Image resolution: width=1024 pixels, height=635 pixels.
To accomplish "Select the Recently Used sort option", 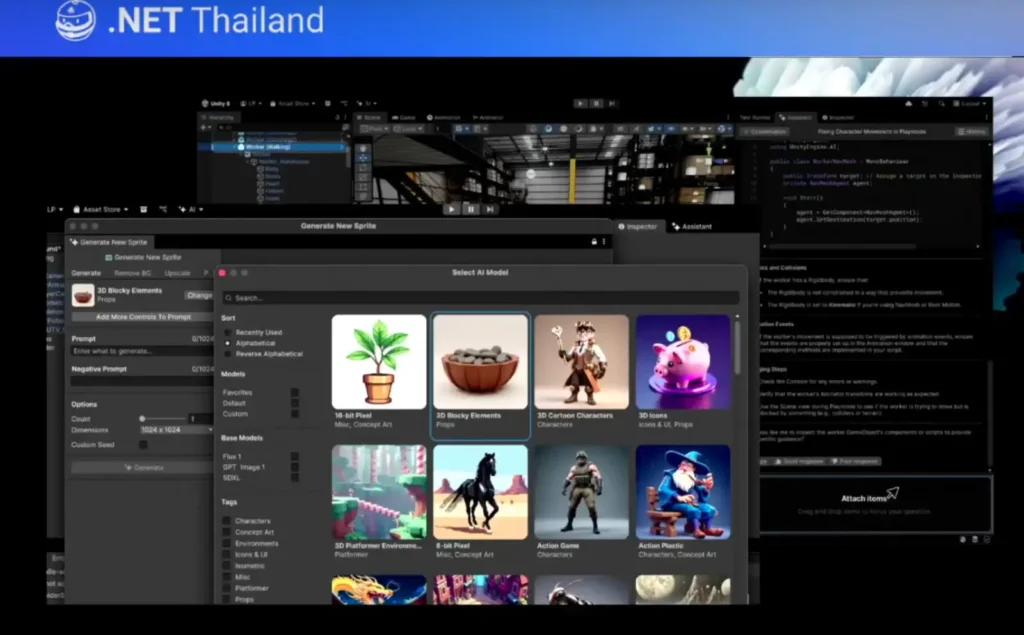I will [x=229, y=332].
